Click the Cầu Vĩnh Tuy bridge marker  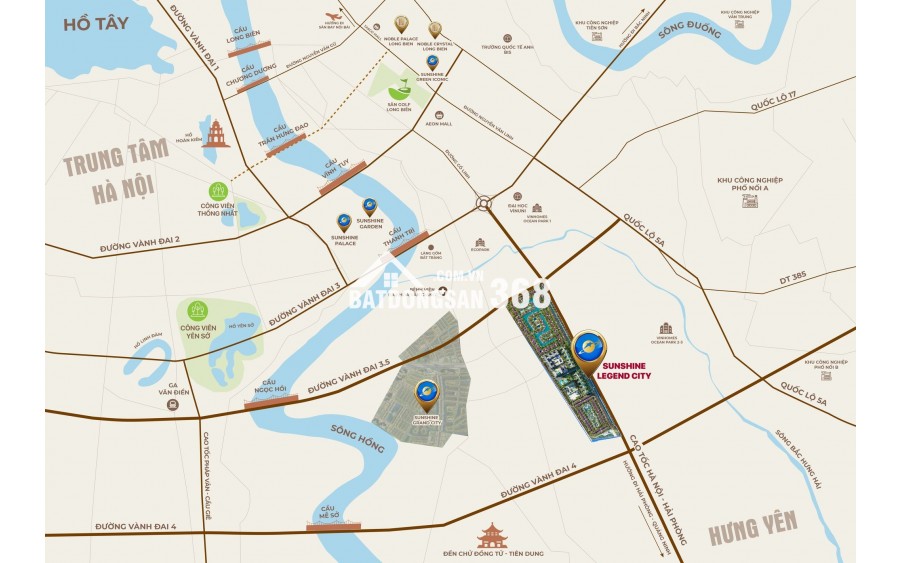[x=343, y=178]
